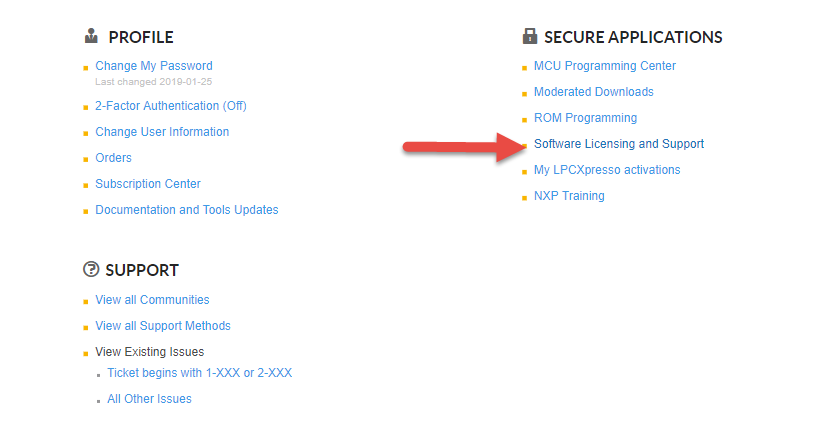
Task: View all Communities link
Action: point(152,300)
